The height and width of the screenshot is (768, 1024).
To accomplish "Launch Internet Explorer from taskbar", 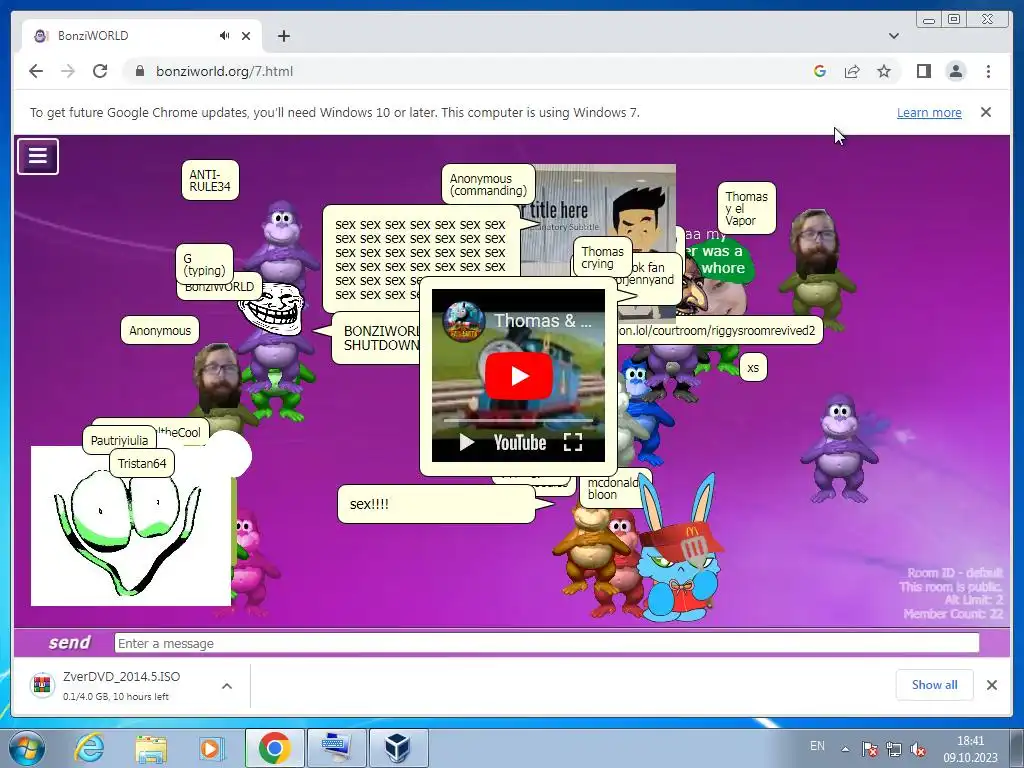I will 89,748.
